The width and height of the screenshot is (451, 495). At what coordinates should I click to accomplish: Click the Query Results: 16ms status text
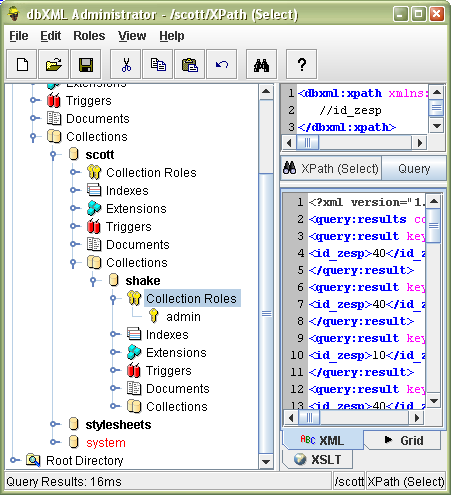pos(64,481)
